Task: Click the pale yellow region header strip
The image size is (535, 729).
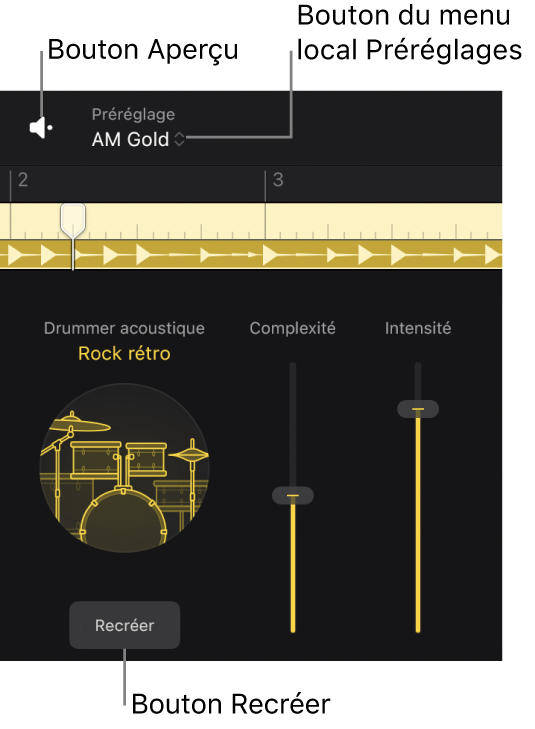Action: coord(251,221)
